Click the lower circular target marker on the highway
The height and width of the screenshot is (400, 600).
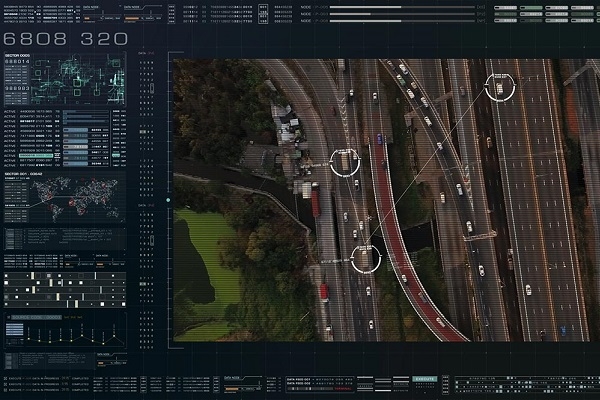(x=366, y=257)
